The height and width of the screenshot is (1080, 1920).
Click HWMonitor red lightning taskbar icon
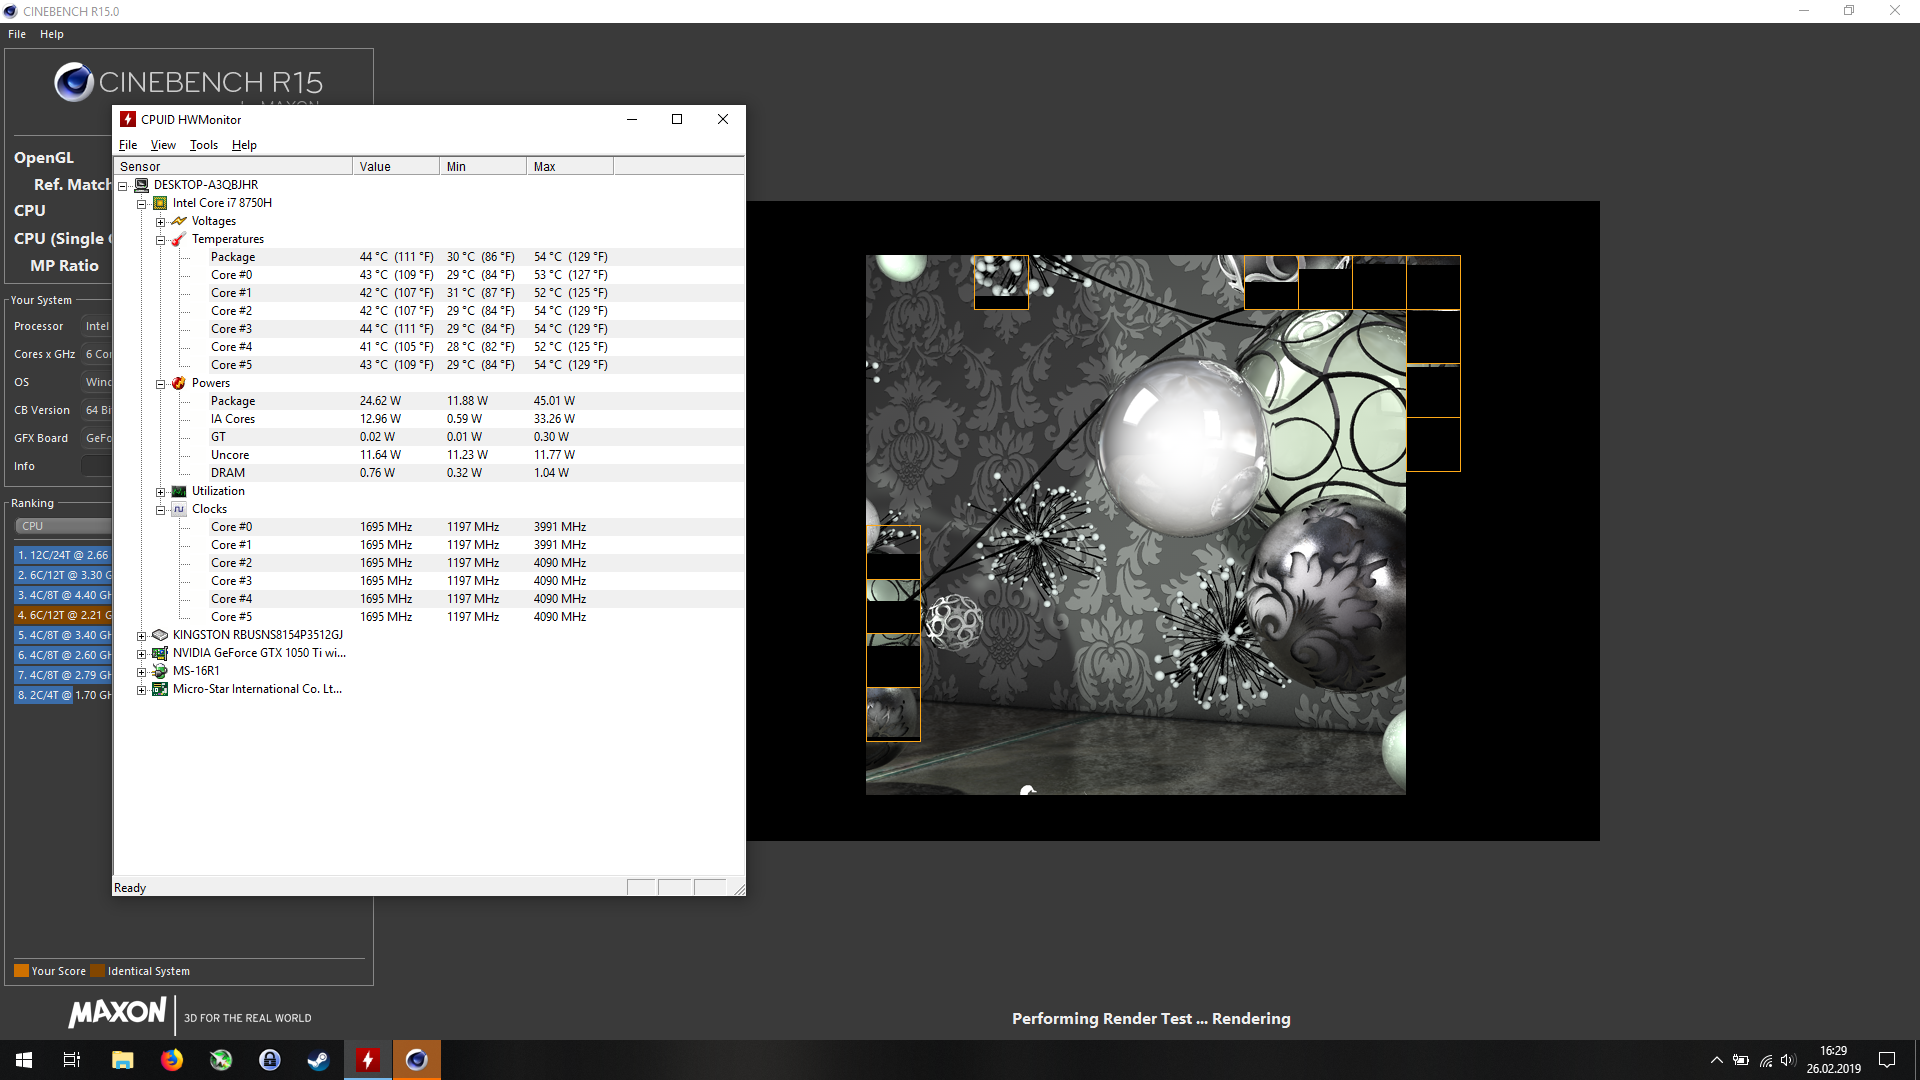[368, 1060]
